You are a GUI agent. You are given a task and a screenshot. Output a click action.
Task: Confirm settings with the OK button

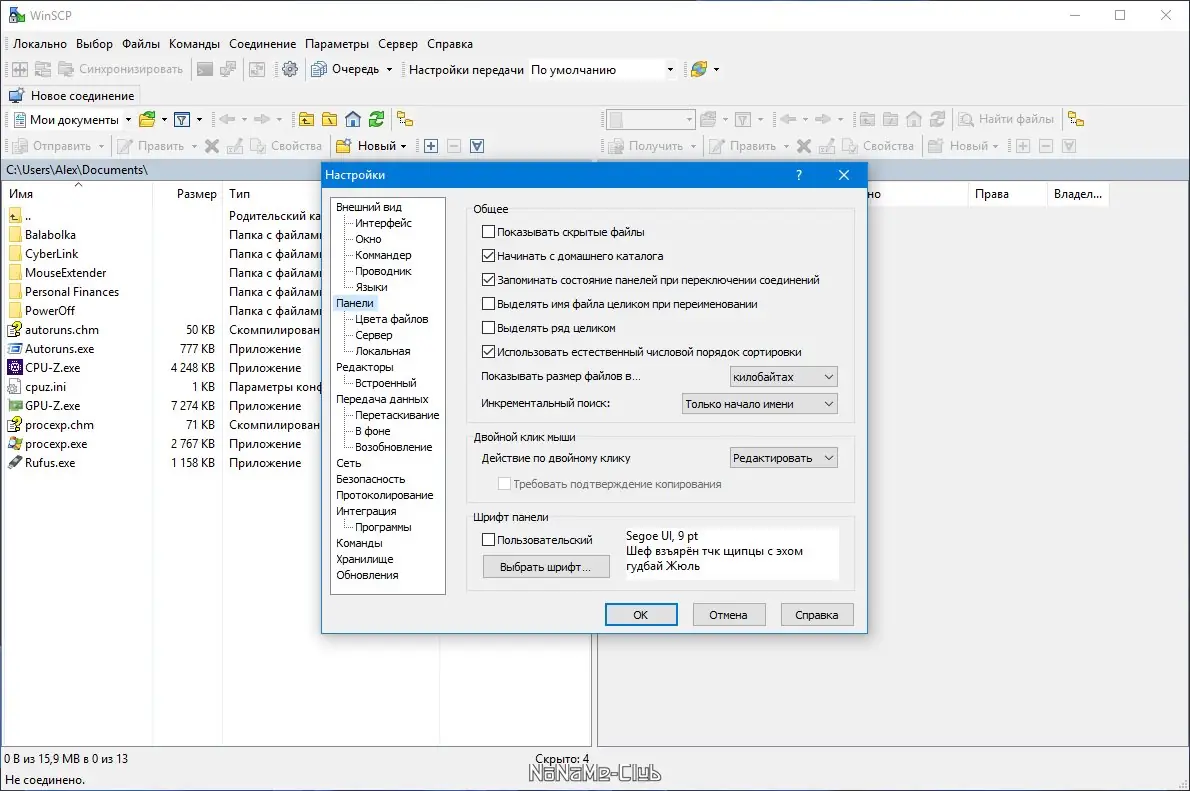641,615
